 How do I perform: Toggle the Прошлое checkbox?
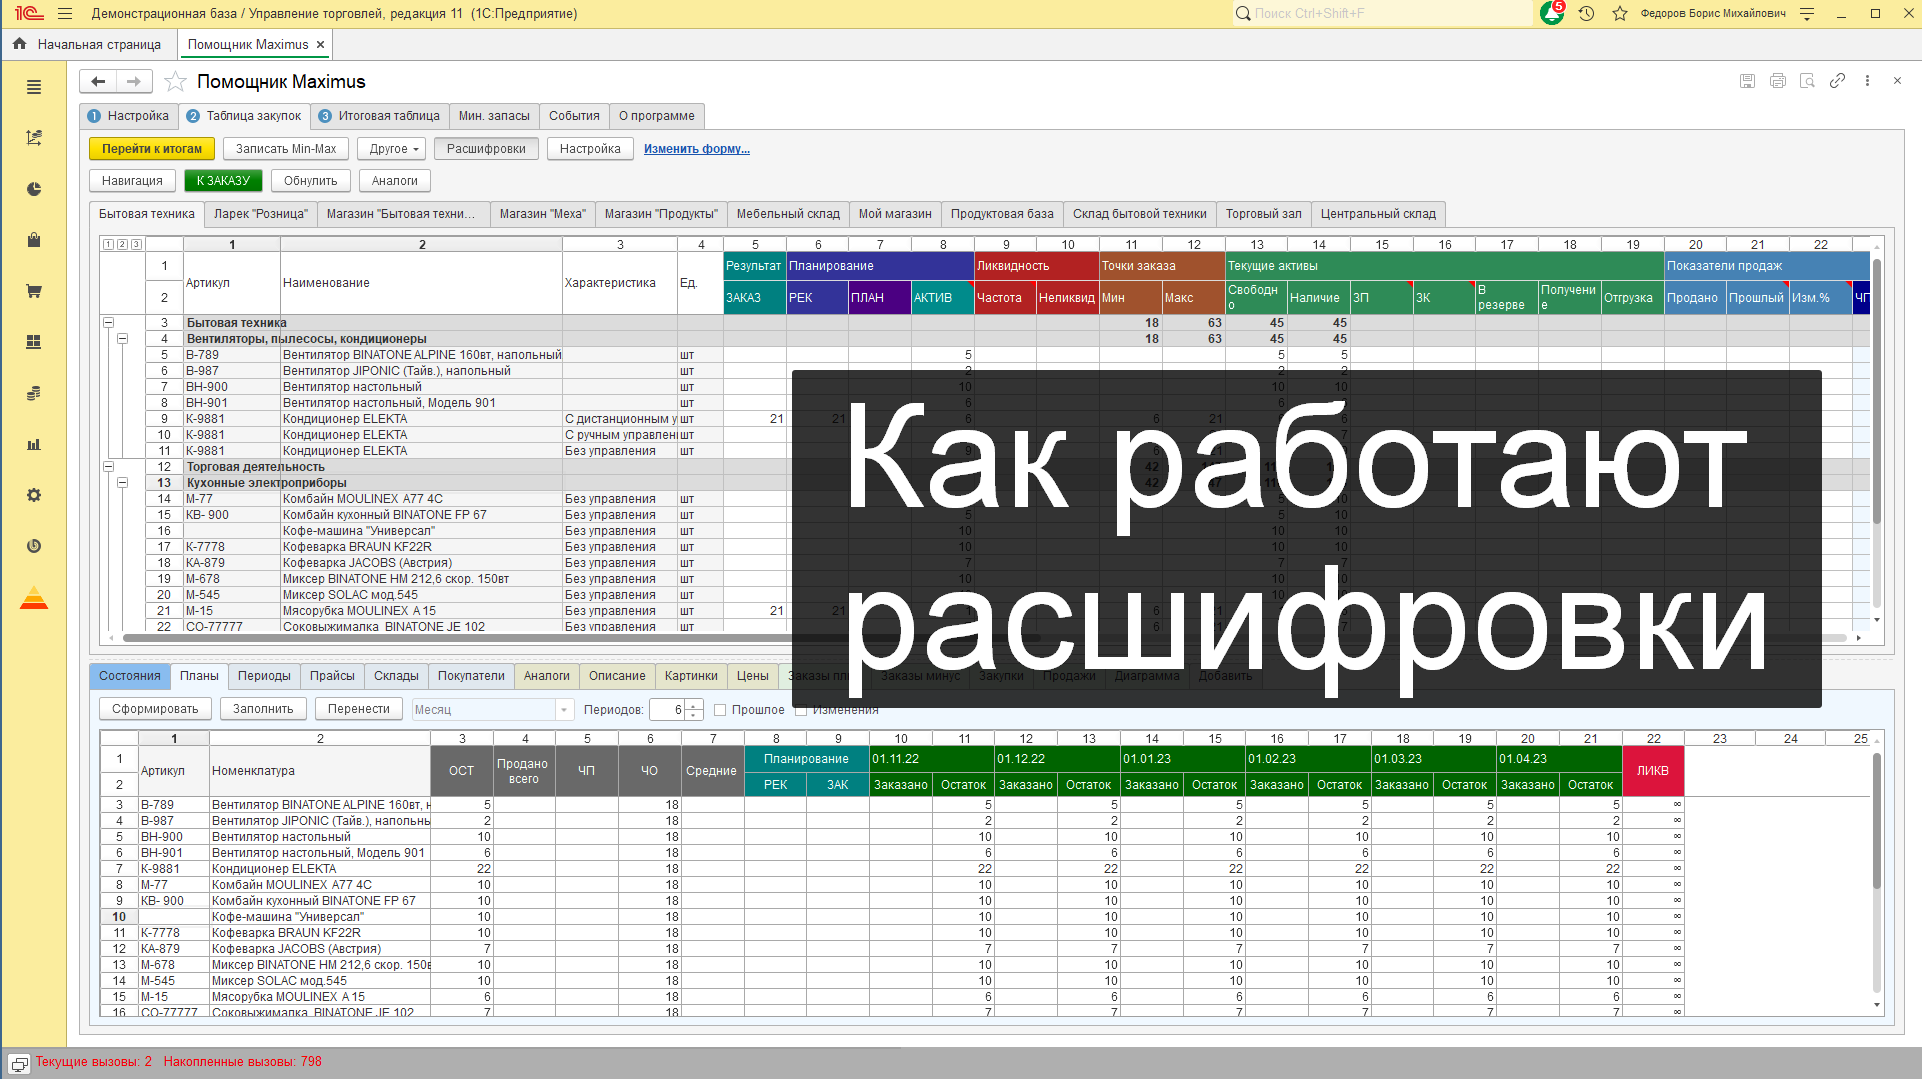pyautogui.click(x=720, y=710)
